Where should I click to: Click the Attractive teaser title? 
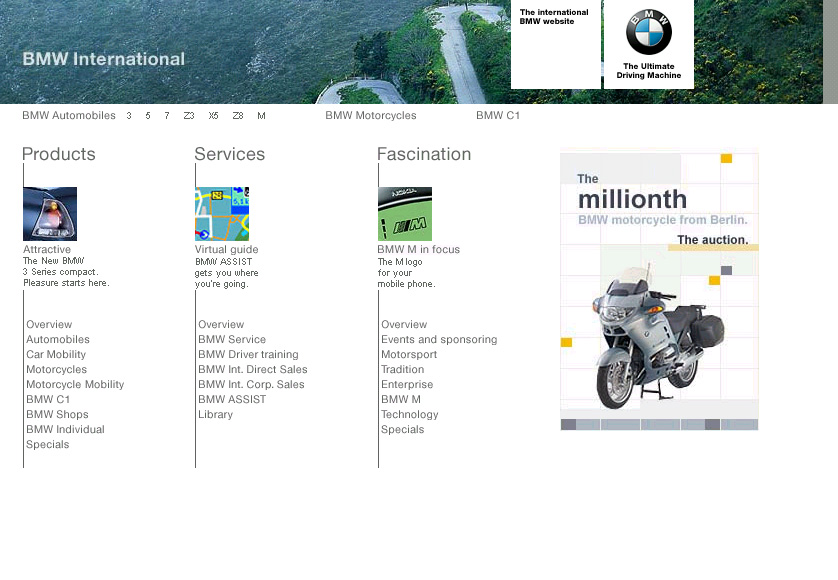coord(47,250)
